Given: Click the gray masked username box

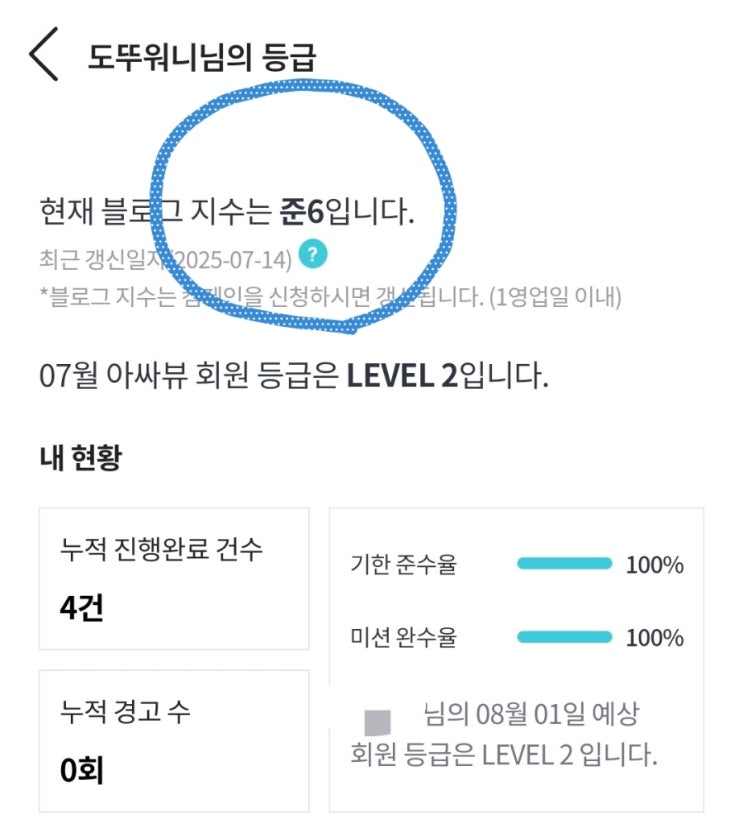Looking at the screenshot, I should [377, 720].
